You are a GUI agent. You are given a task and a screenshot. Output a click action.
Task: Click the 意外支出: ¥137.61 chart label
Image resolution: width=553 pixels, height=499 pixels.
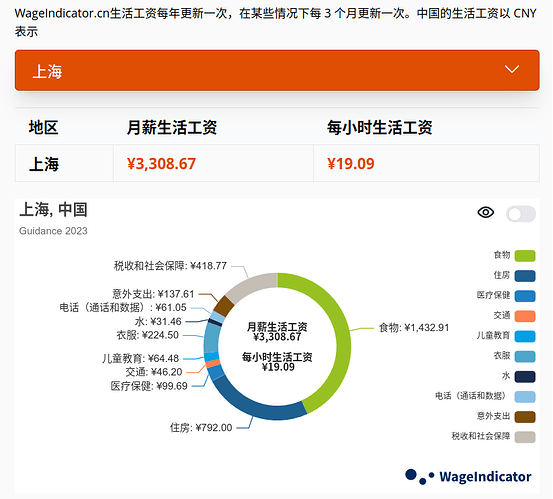[x=153, y=294]
